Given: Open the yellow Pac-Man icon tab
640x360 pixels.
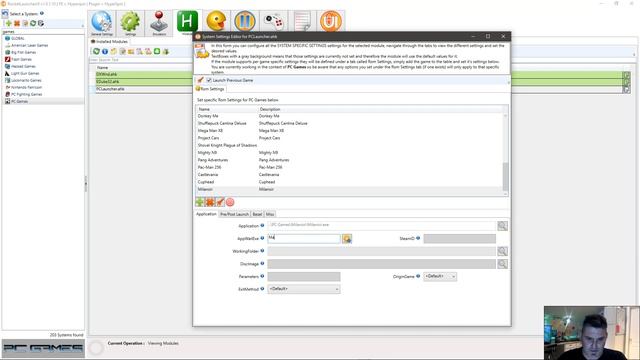Looking at the screenshot, I should pyautogui.click(x=216, y=21).
